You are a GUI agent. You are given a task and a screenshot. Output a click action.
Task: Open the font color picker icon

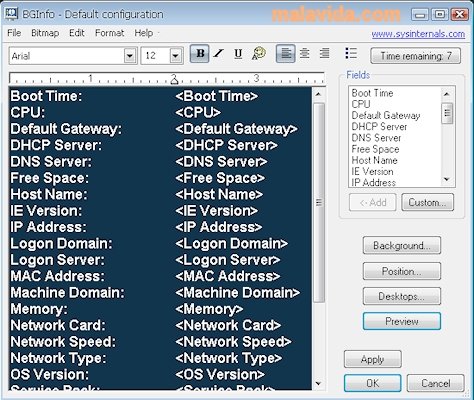point(259,54)
